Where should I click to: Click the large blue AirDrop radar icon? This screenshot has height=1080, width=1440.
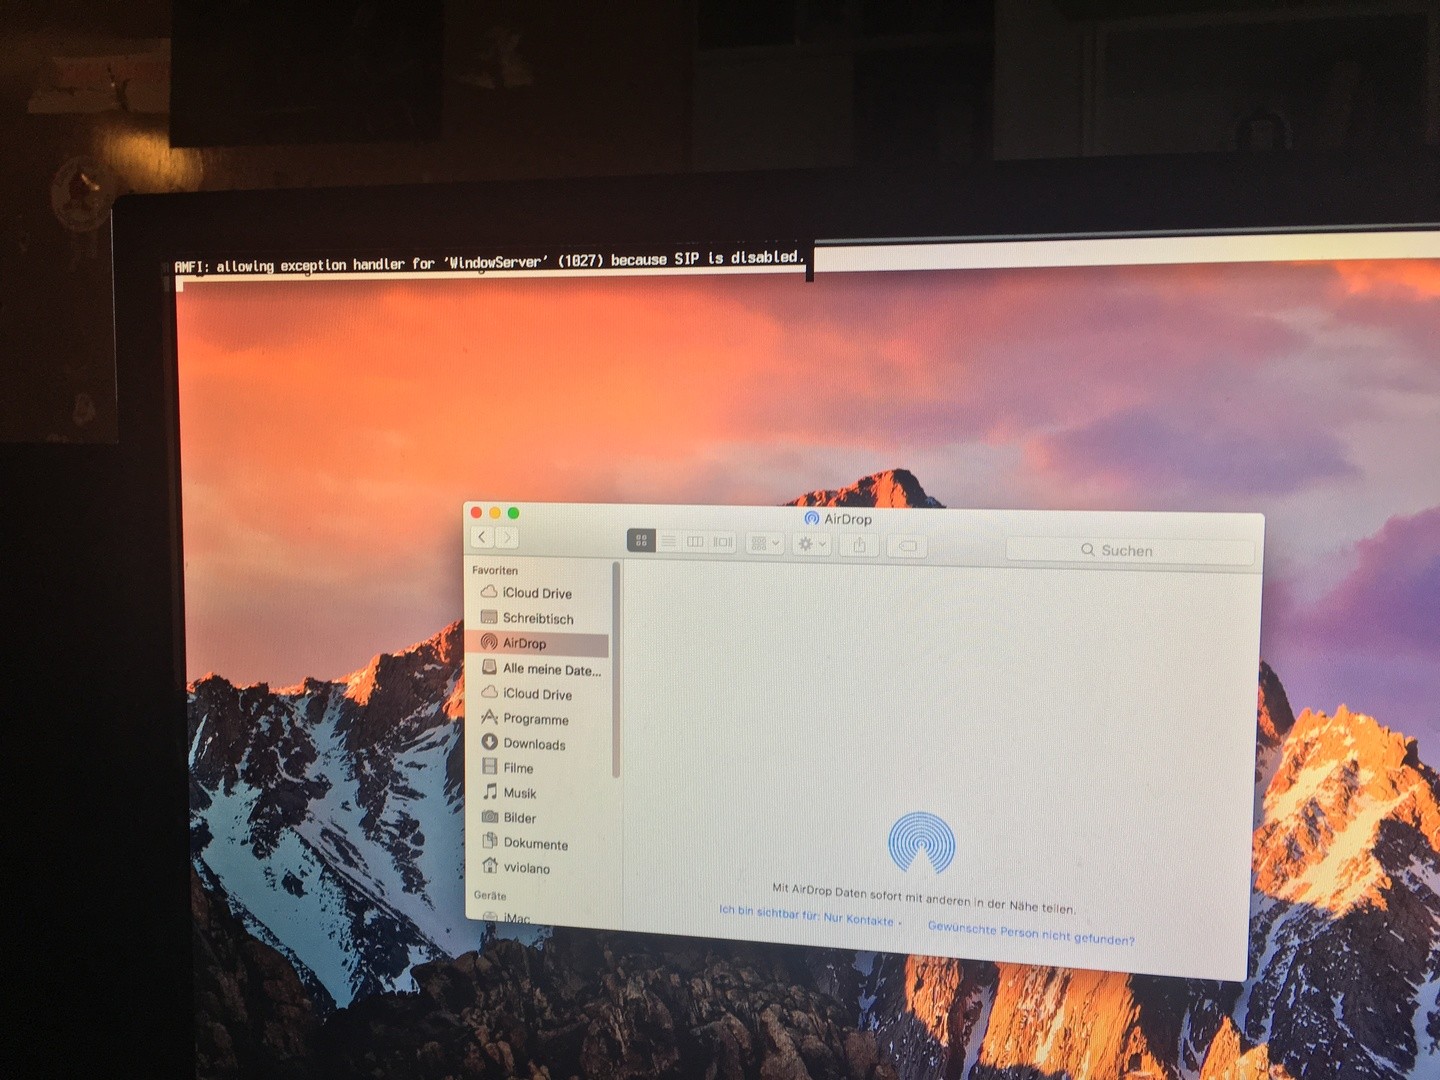pyautogui.click(x=921, y=843)
